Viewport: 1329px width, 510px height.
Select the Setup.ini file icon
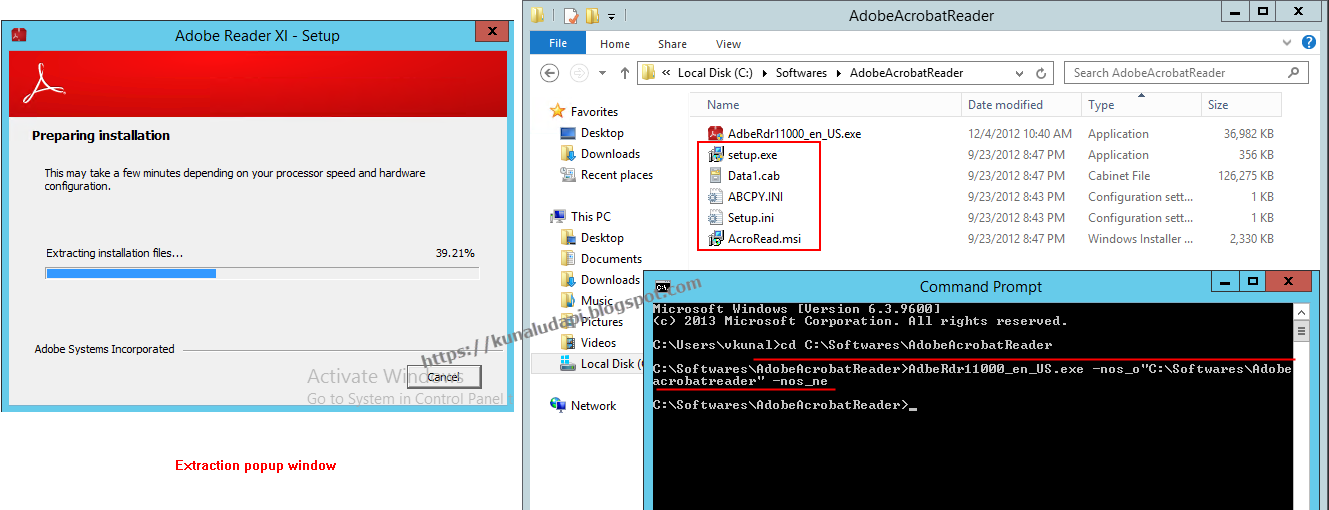click(x=715, y=218)
